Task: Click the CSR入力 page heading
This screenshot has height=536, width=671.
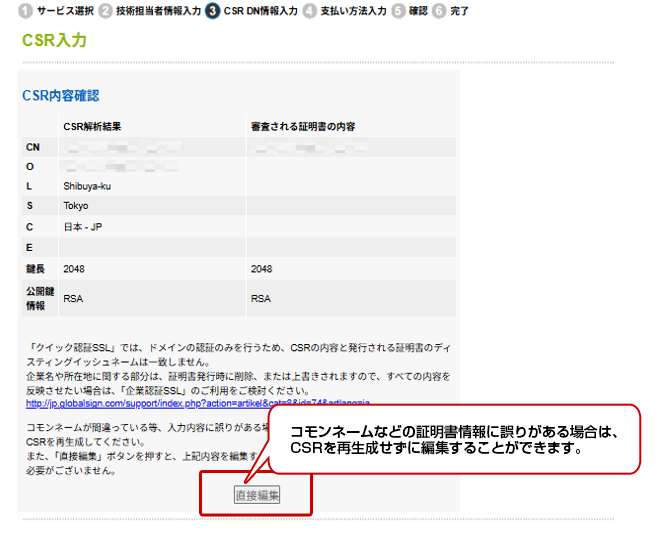Action: point(54,41)
